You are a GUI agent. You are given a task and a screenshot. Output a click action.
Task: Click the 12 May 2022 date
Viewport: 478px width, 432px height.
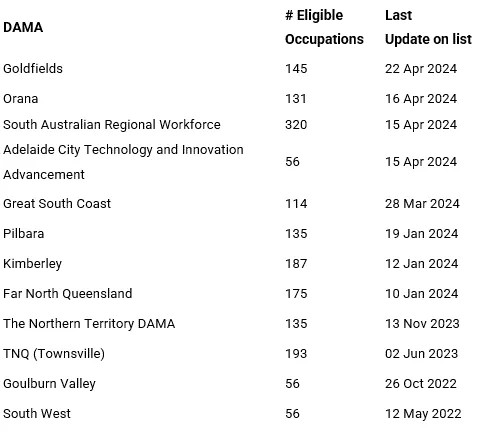(423, 414)
